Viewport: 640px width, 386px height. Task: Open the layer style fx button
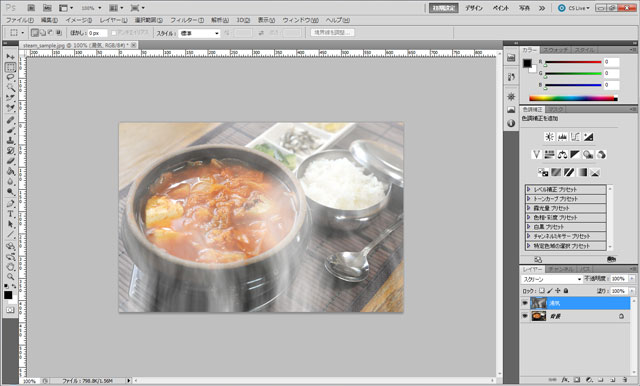coord(565,380)
